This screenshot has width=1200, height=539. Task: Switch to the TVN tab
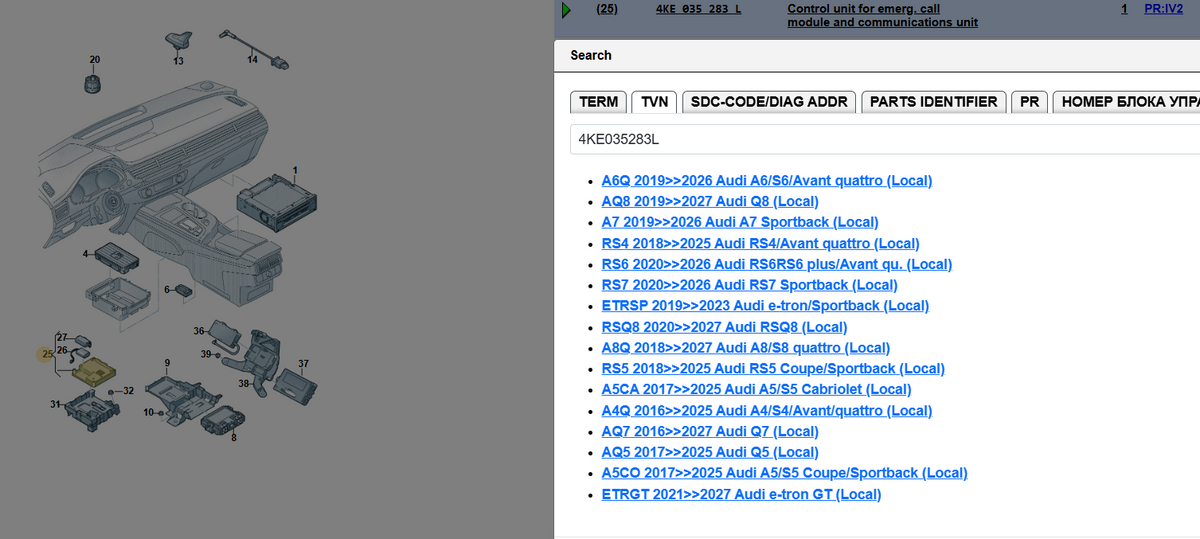655,102
